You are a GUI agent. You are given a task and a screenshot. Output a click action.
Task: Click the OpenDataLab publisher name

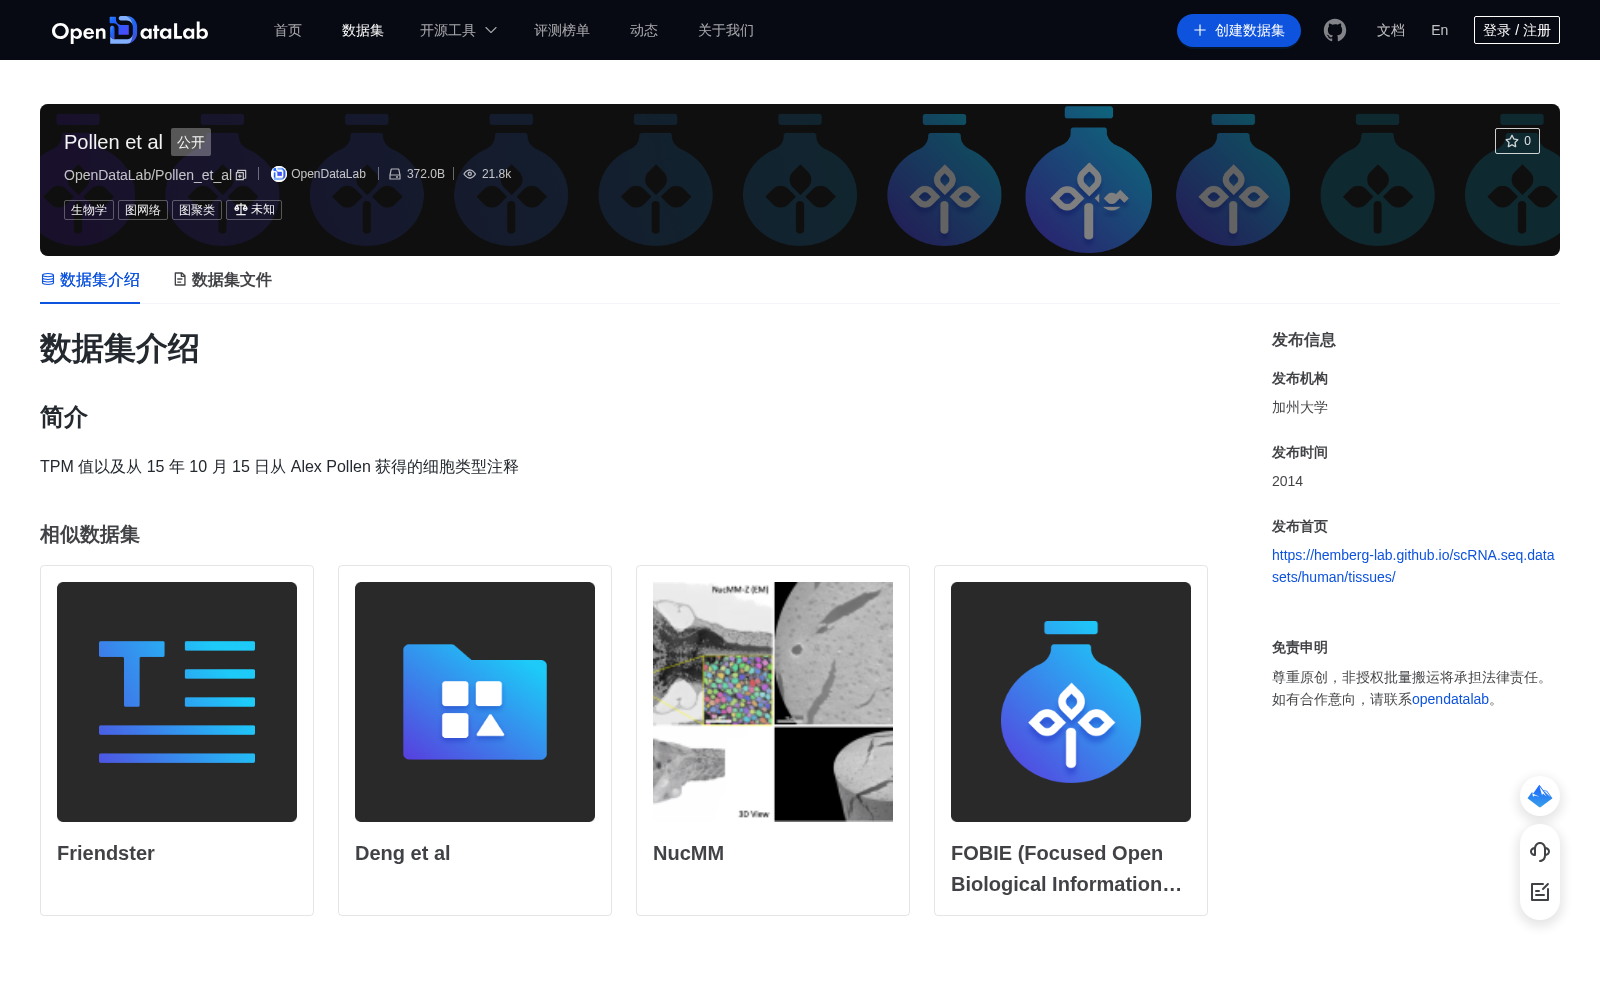tap(328, 174)
